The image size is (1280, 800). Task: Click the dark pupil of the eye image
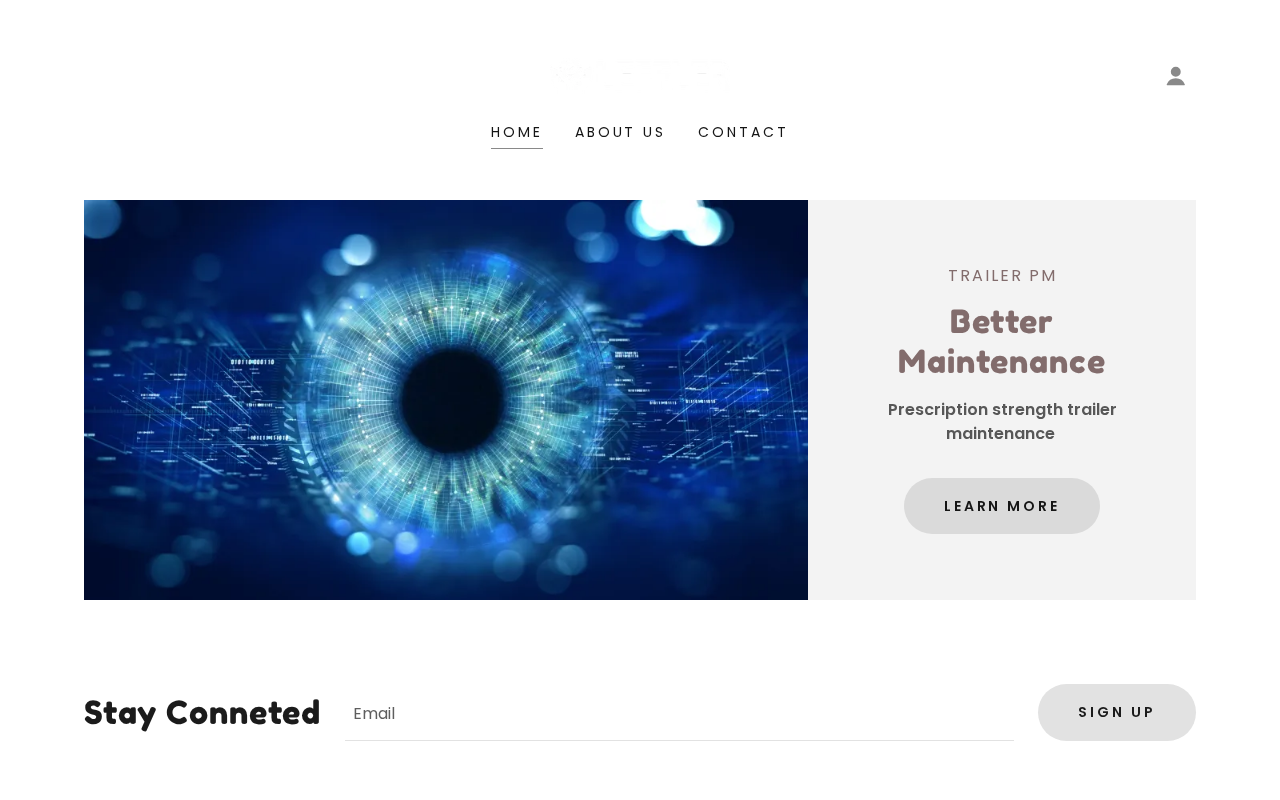click(x=453, y=400)
